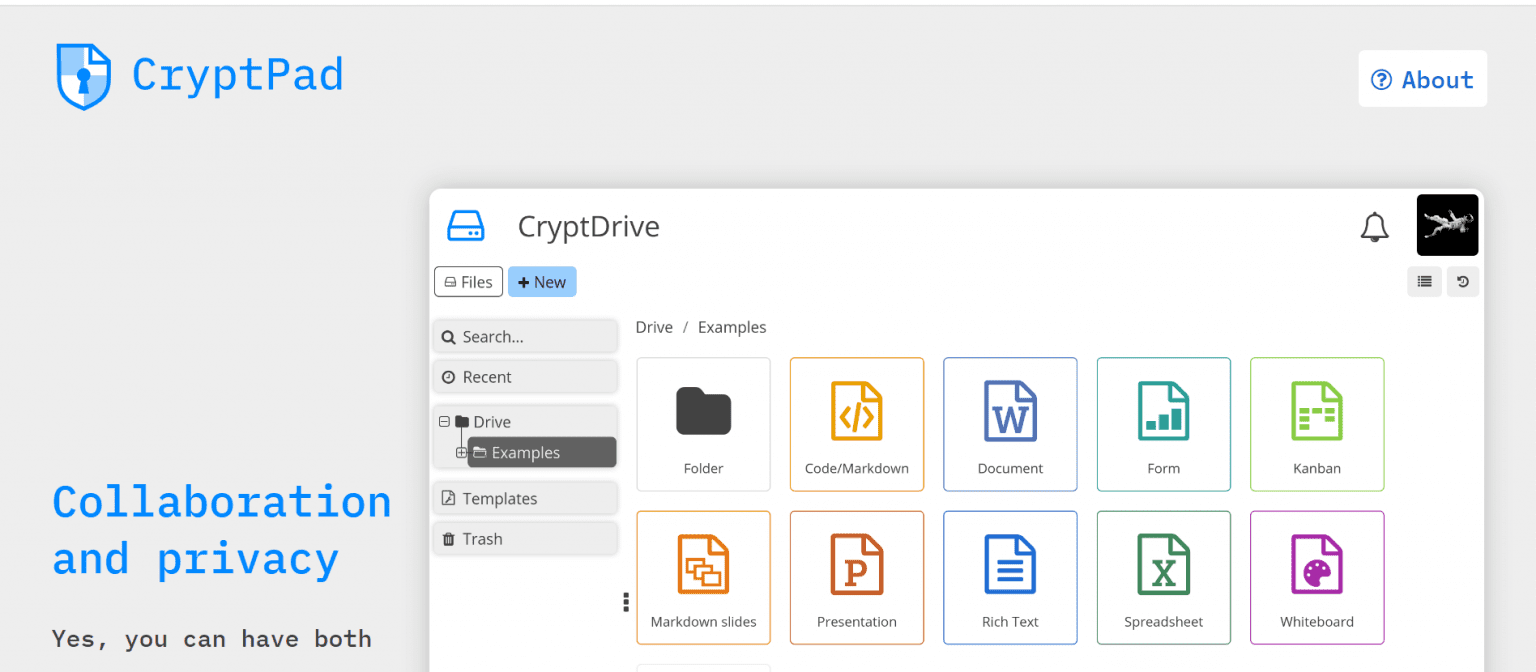Viewport: 1536px width, 672px height.
Task: Click the CryptPad shield logo
Action: click(x=83, y=76)
